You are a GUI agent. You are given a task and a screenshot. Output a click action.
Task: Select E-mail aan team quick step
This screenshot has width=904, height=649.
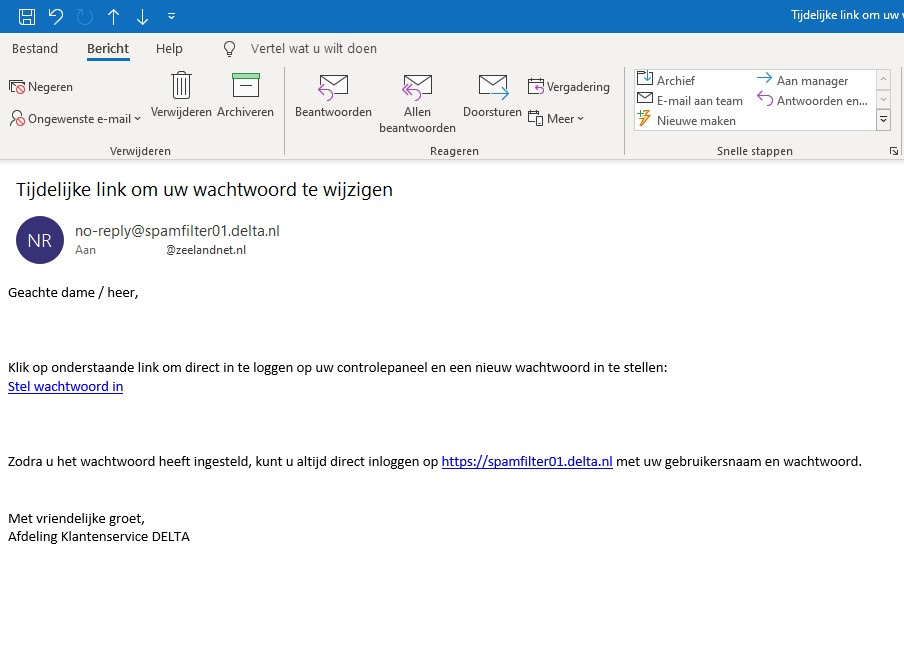click(x=690, y=100)
